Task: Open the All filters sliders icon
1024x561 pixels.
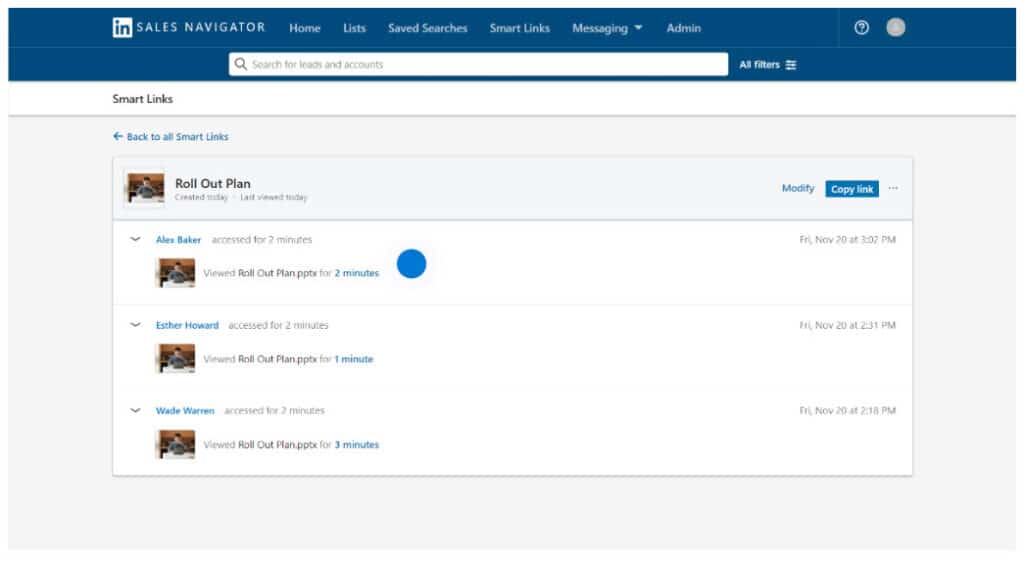Action: 791,65
